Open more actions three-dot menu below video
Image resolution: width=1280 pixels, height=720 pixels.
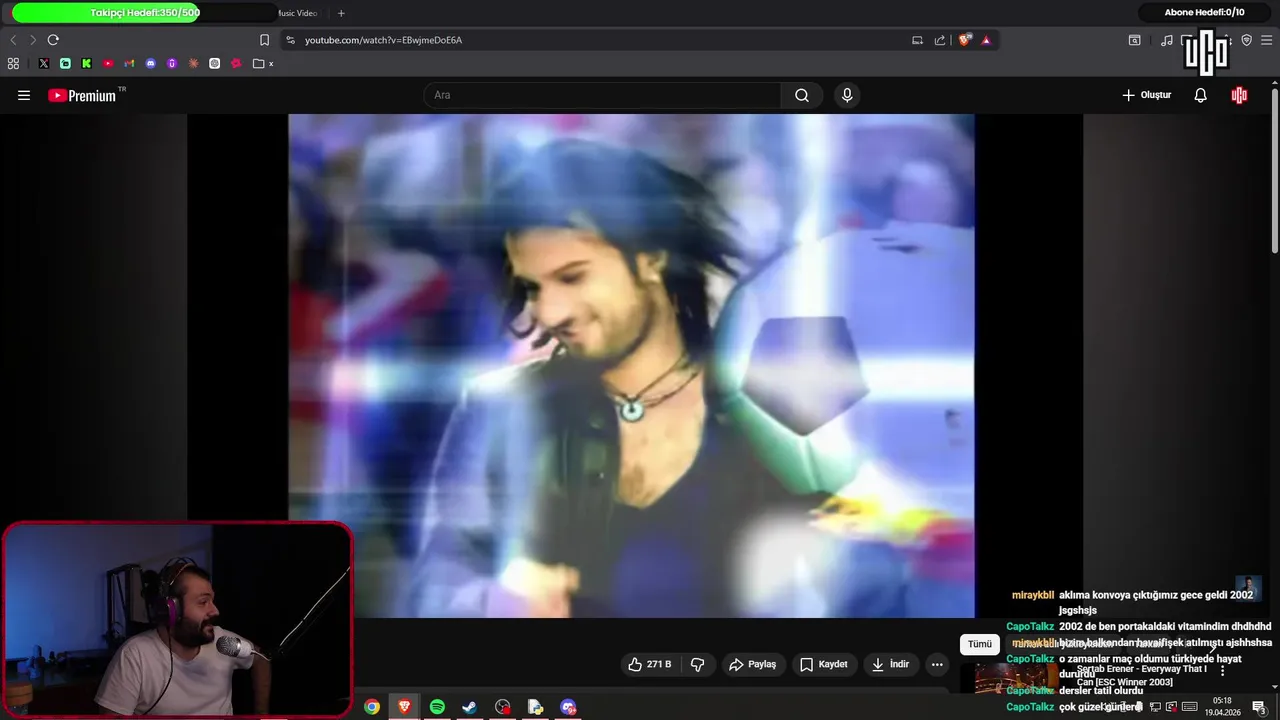coord(937,664)
